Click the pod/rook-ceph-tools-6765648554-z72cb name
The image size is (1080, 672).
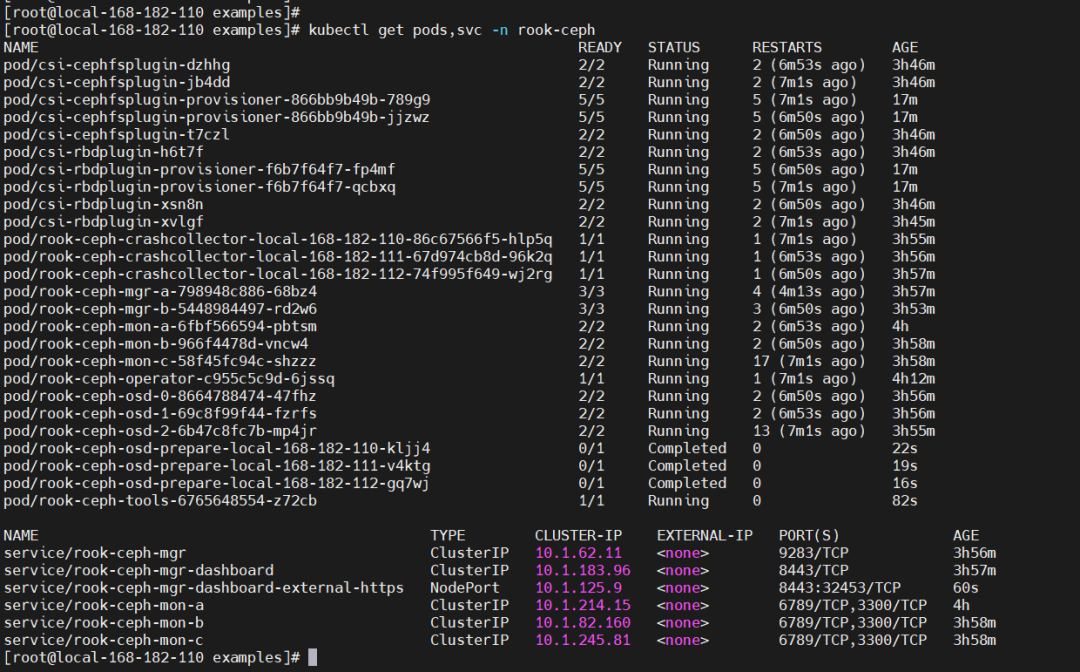pyautogui.click(x=160, y=501)
